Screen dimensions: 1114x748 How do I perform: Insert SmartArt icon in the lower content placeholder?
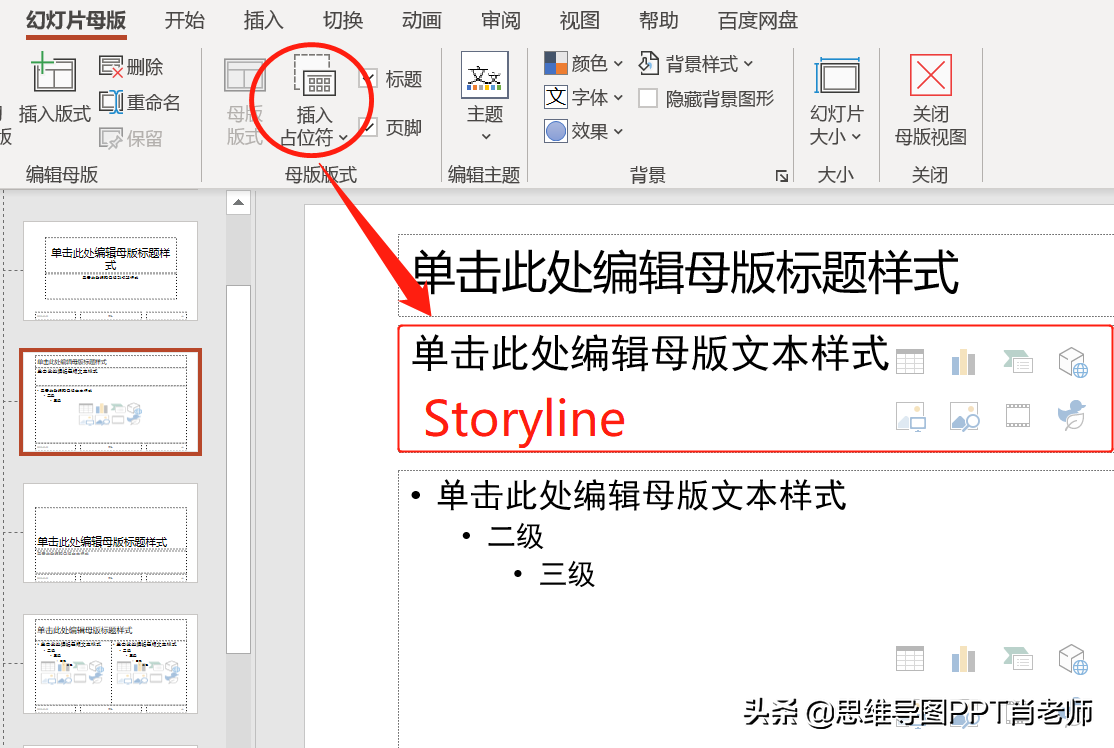1017,658
